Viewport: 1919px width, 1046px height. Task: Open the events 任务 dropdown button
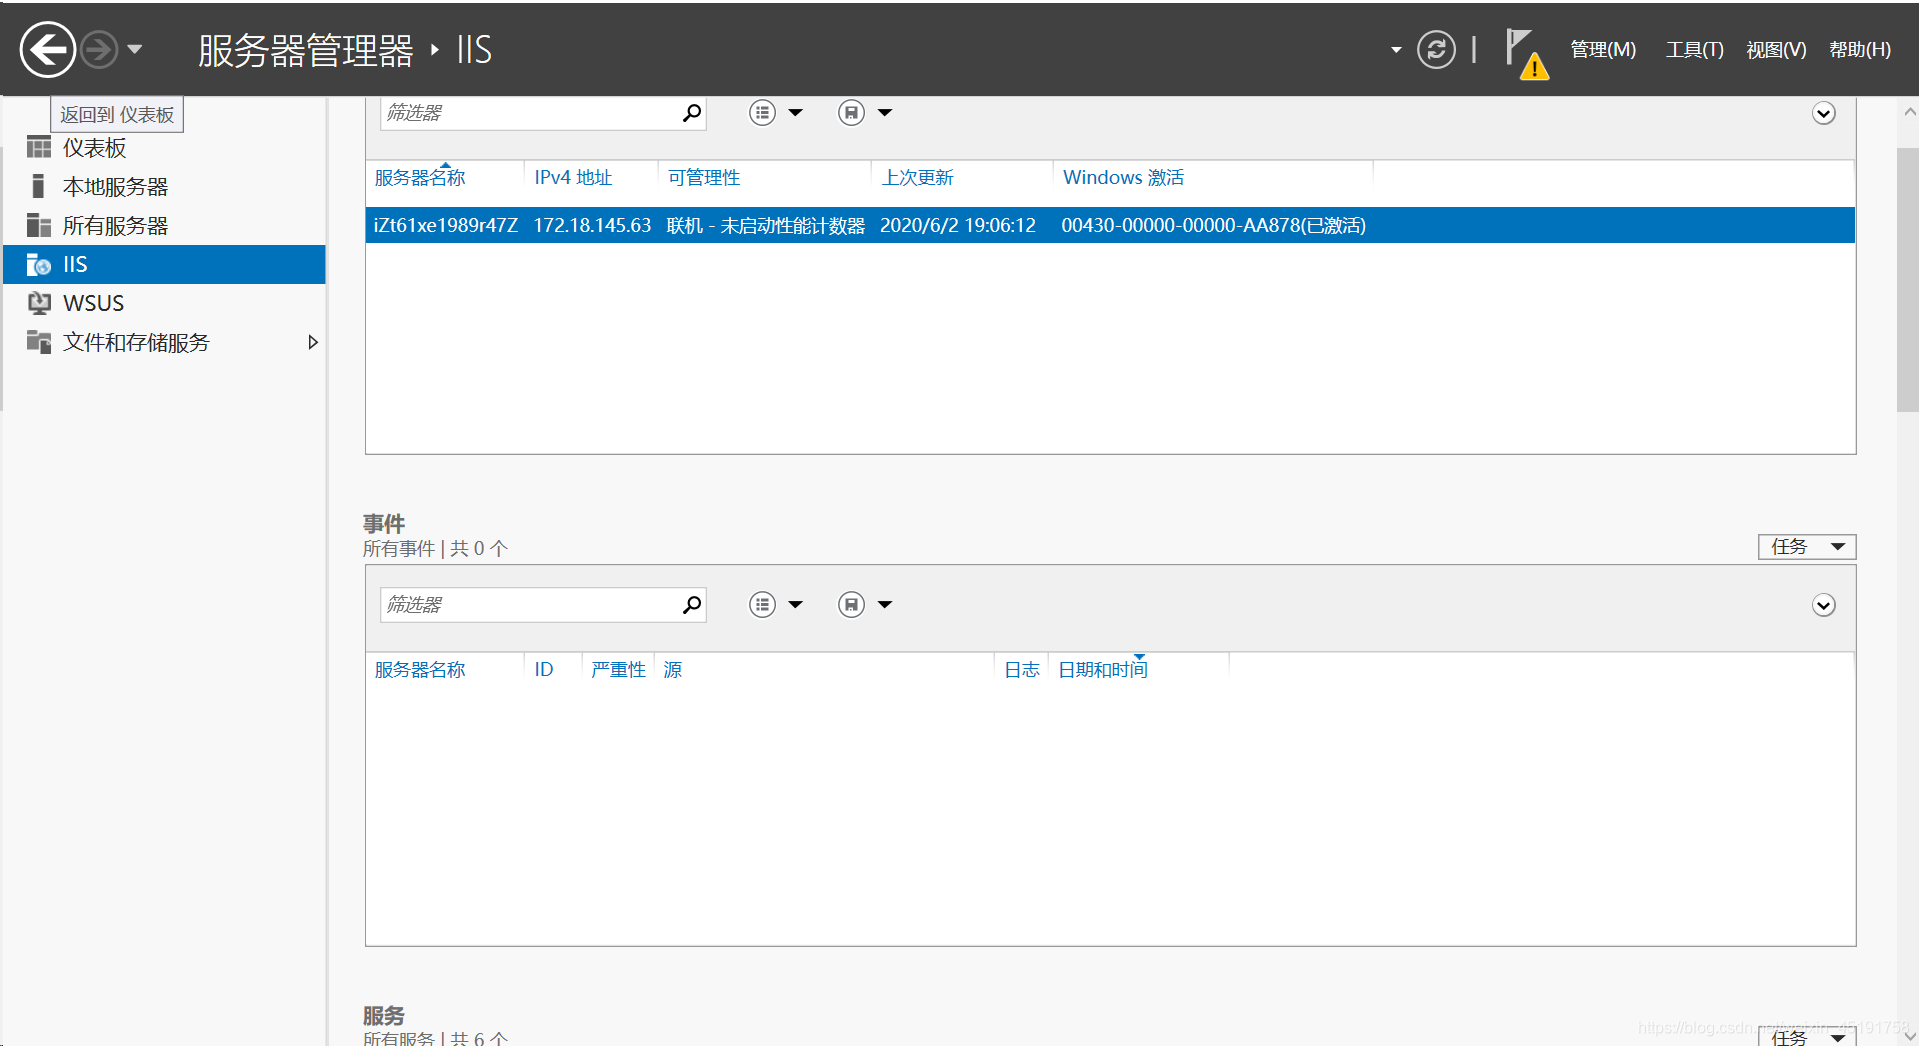[1807, 547]
